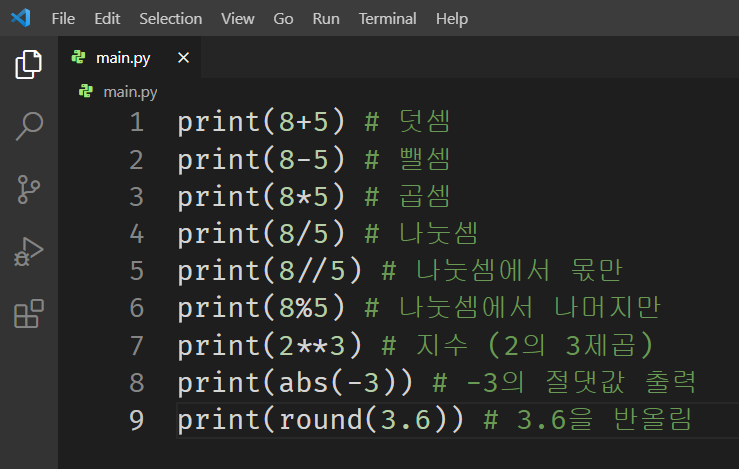Close the main.py editor tab
This screenshot has height=469, width=739.
183,58
